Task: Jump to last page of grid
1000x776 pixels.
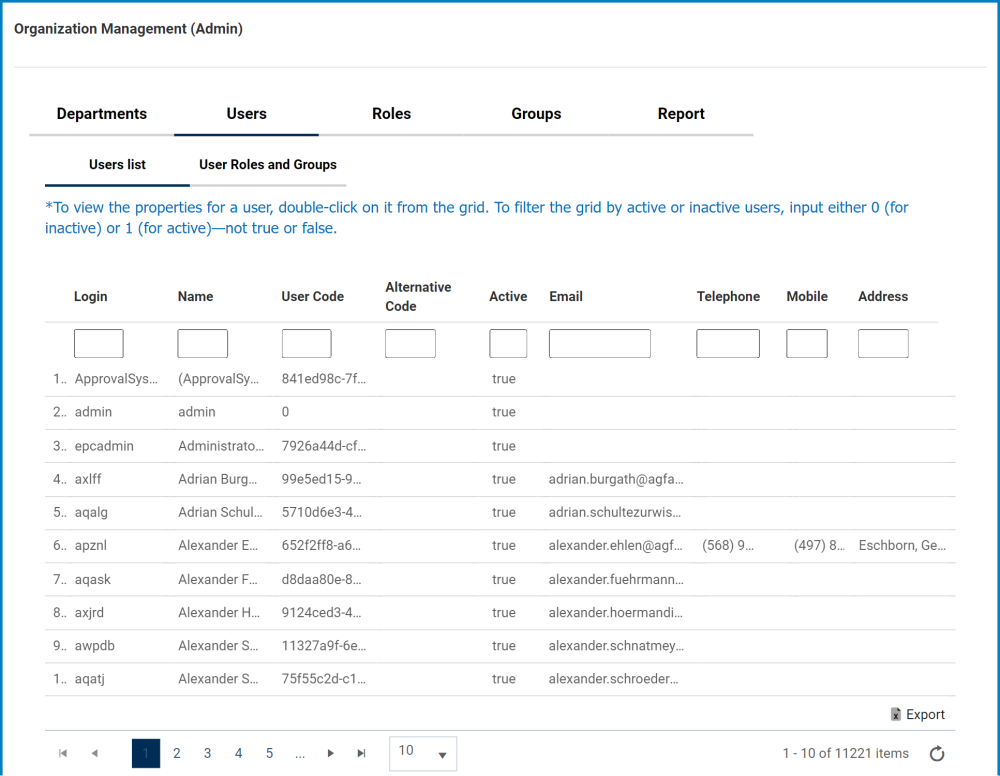Action: click(362, 753)
